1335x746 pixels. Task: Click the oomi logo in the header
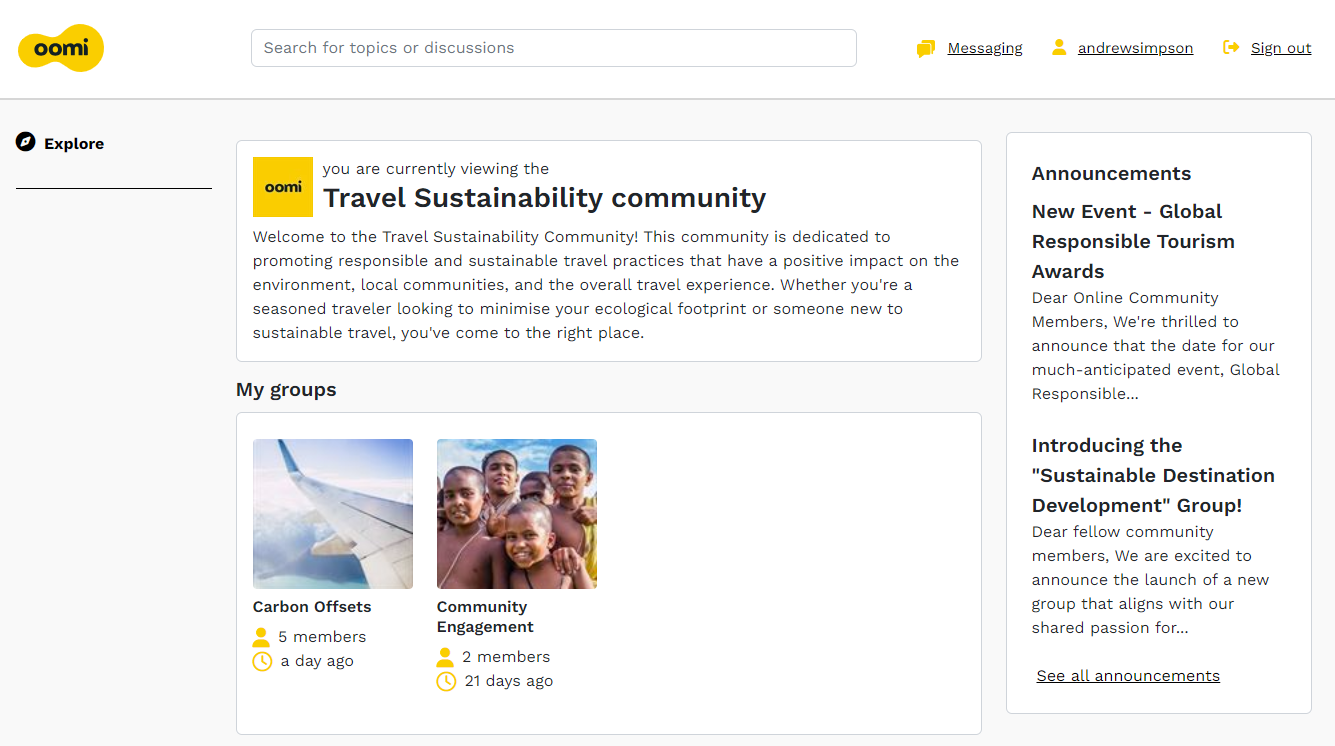61,48
